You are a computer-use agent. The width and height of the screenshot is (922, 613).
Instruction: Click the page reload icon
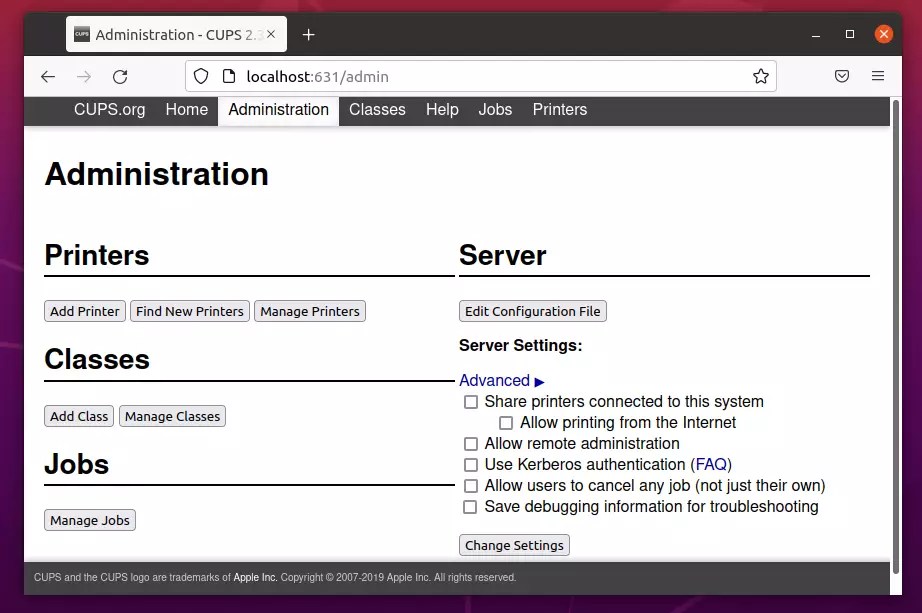coord(120,76)
